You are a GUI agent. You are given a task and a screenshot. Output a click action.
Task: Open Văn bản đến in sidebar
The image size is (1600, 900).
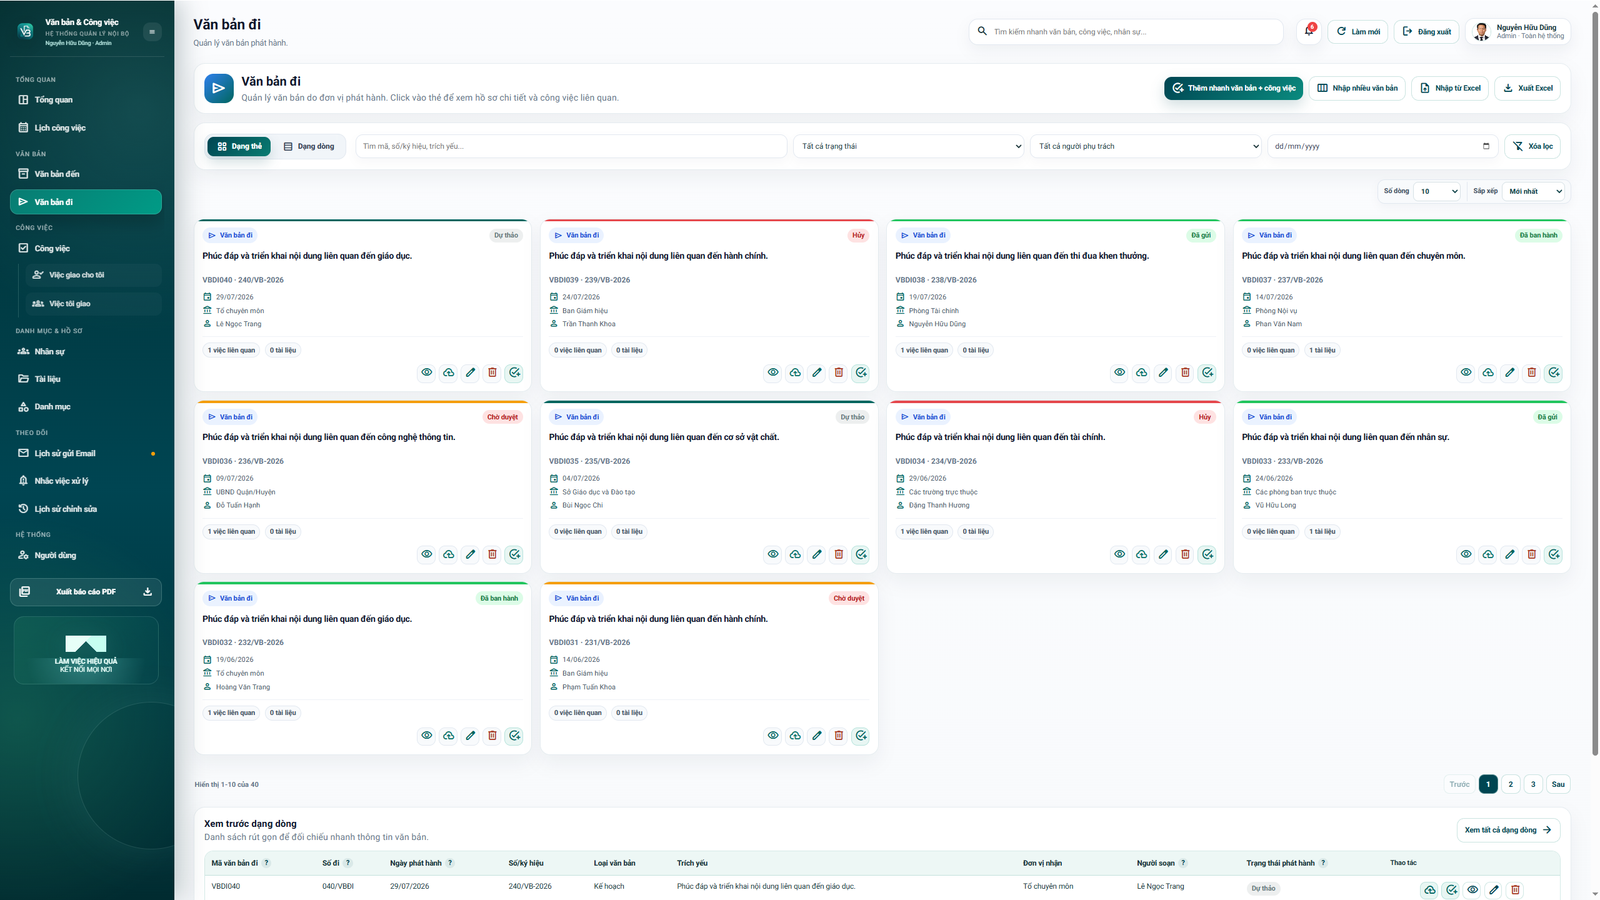(x=86, y=174)
